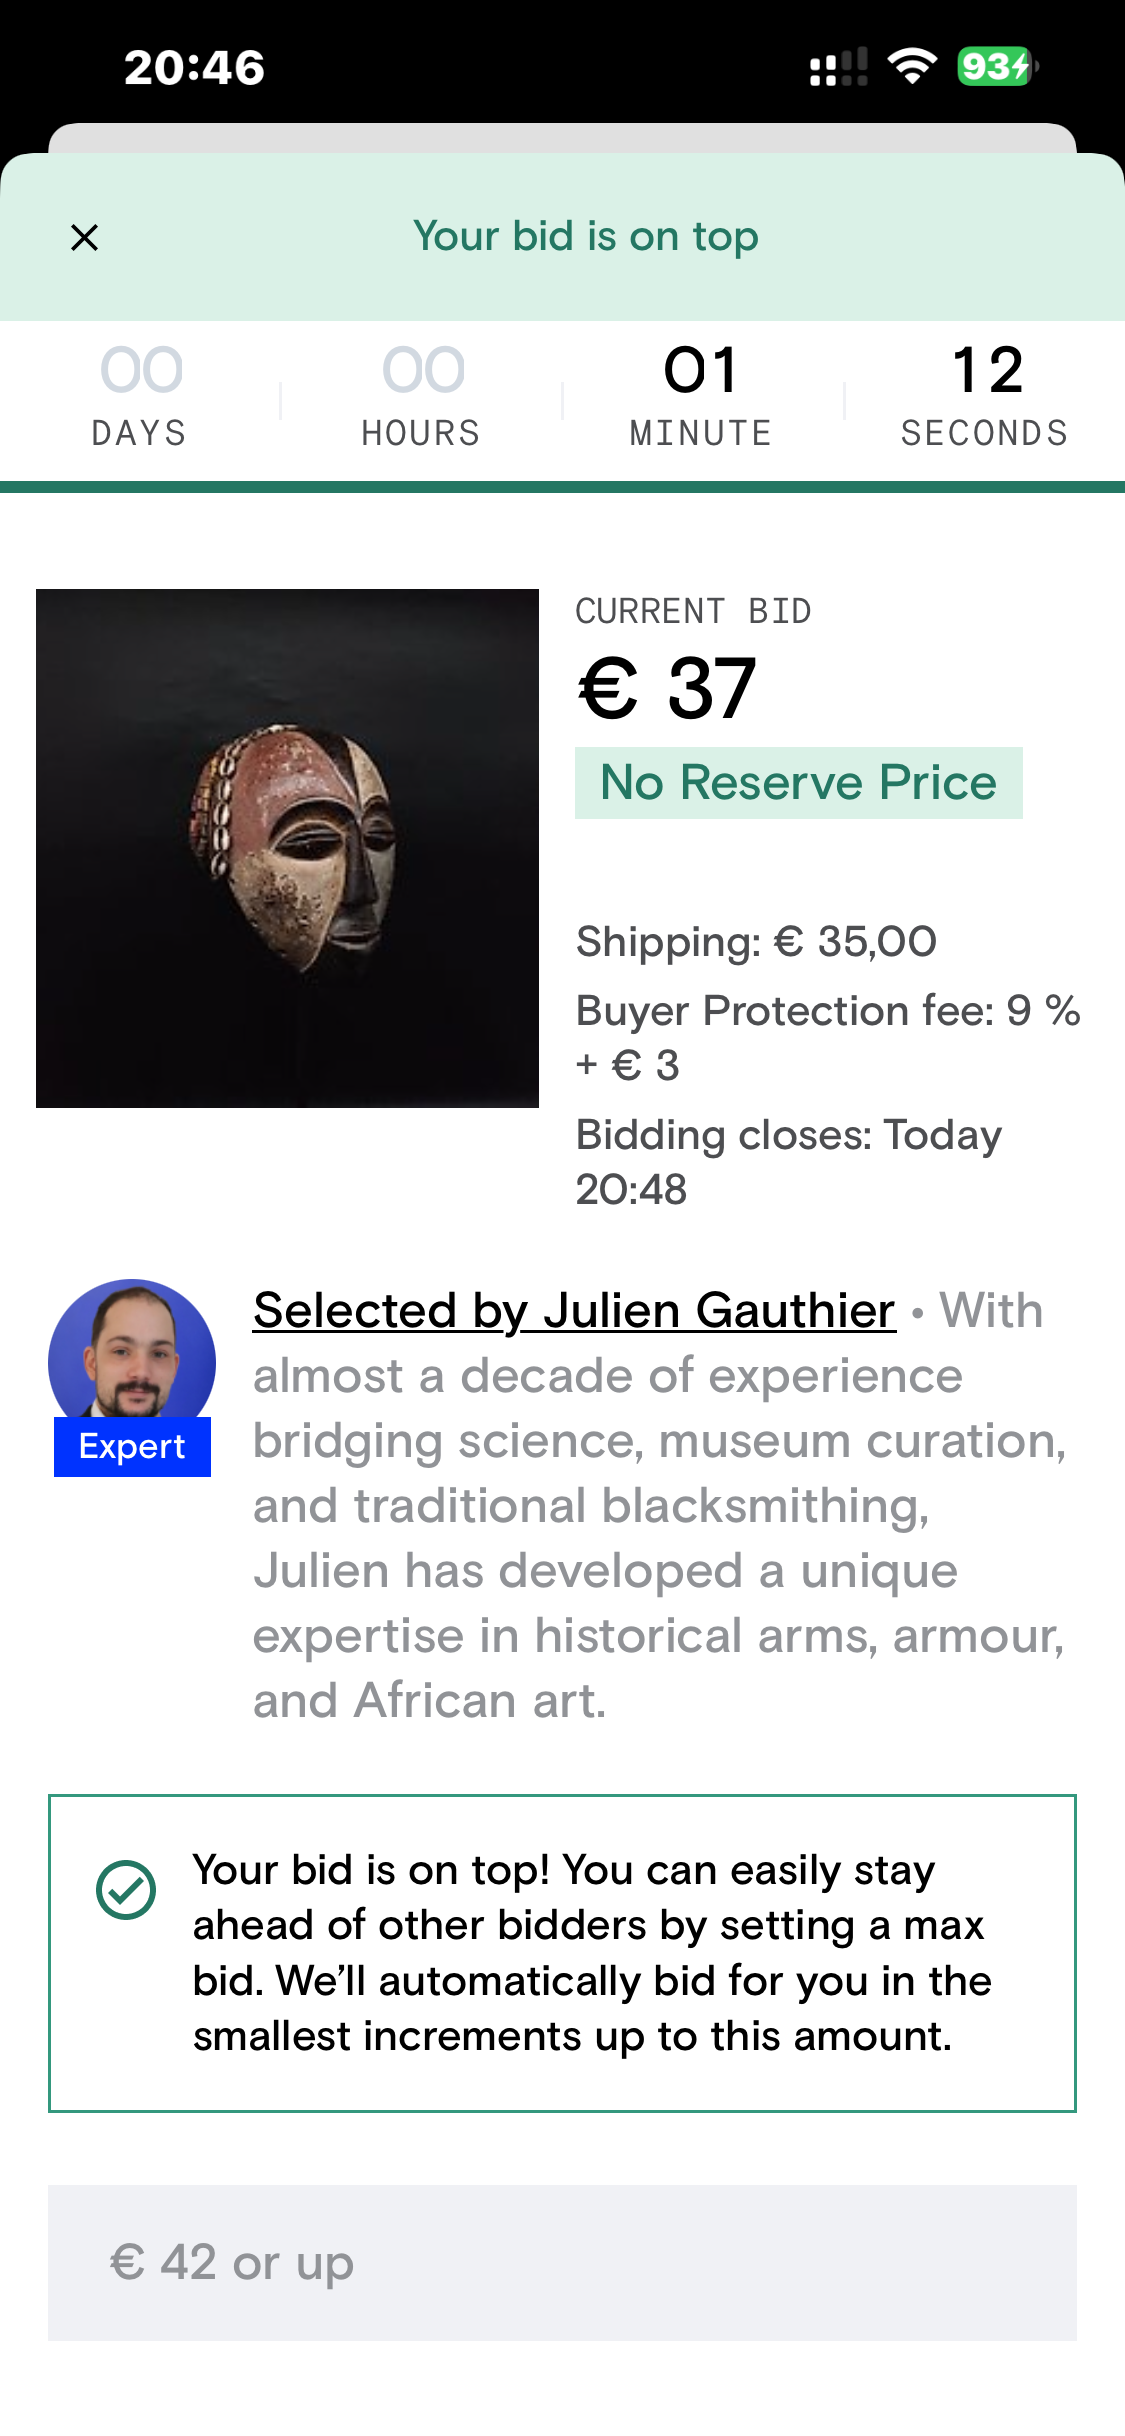The height and width of the screenshot is (2436, 1125).
Task: Tap the green checkmark icon
Action: [x=126, y=1890]
